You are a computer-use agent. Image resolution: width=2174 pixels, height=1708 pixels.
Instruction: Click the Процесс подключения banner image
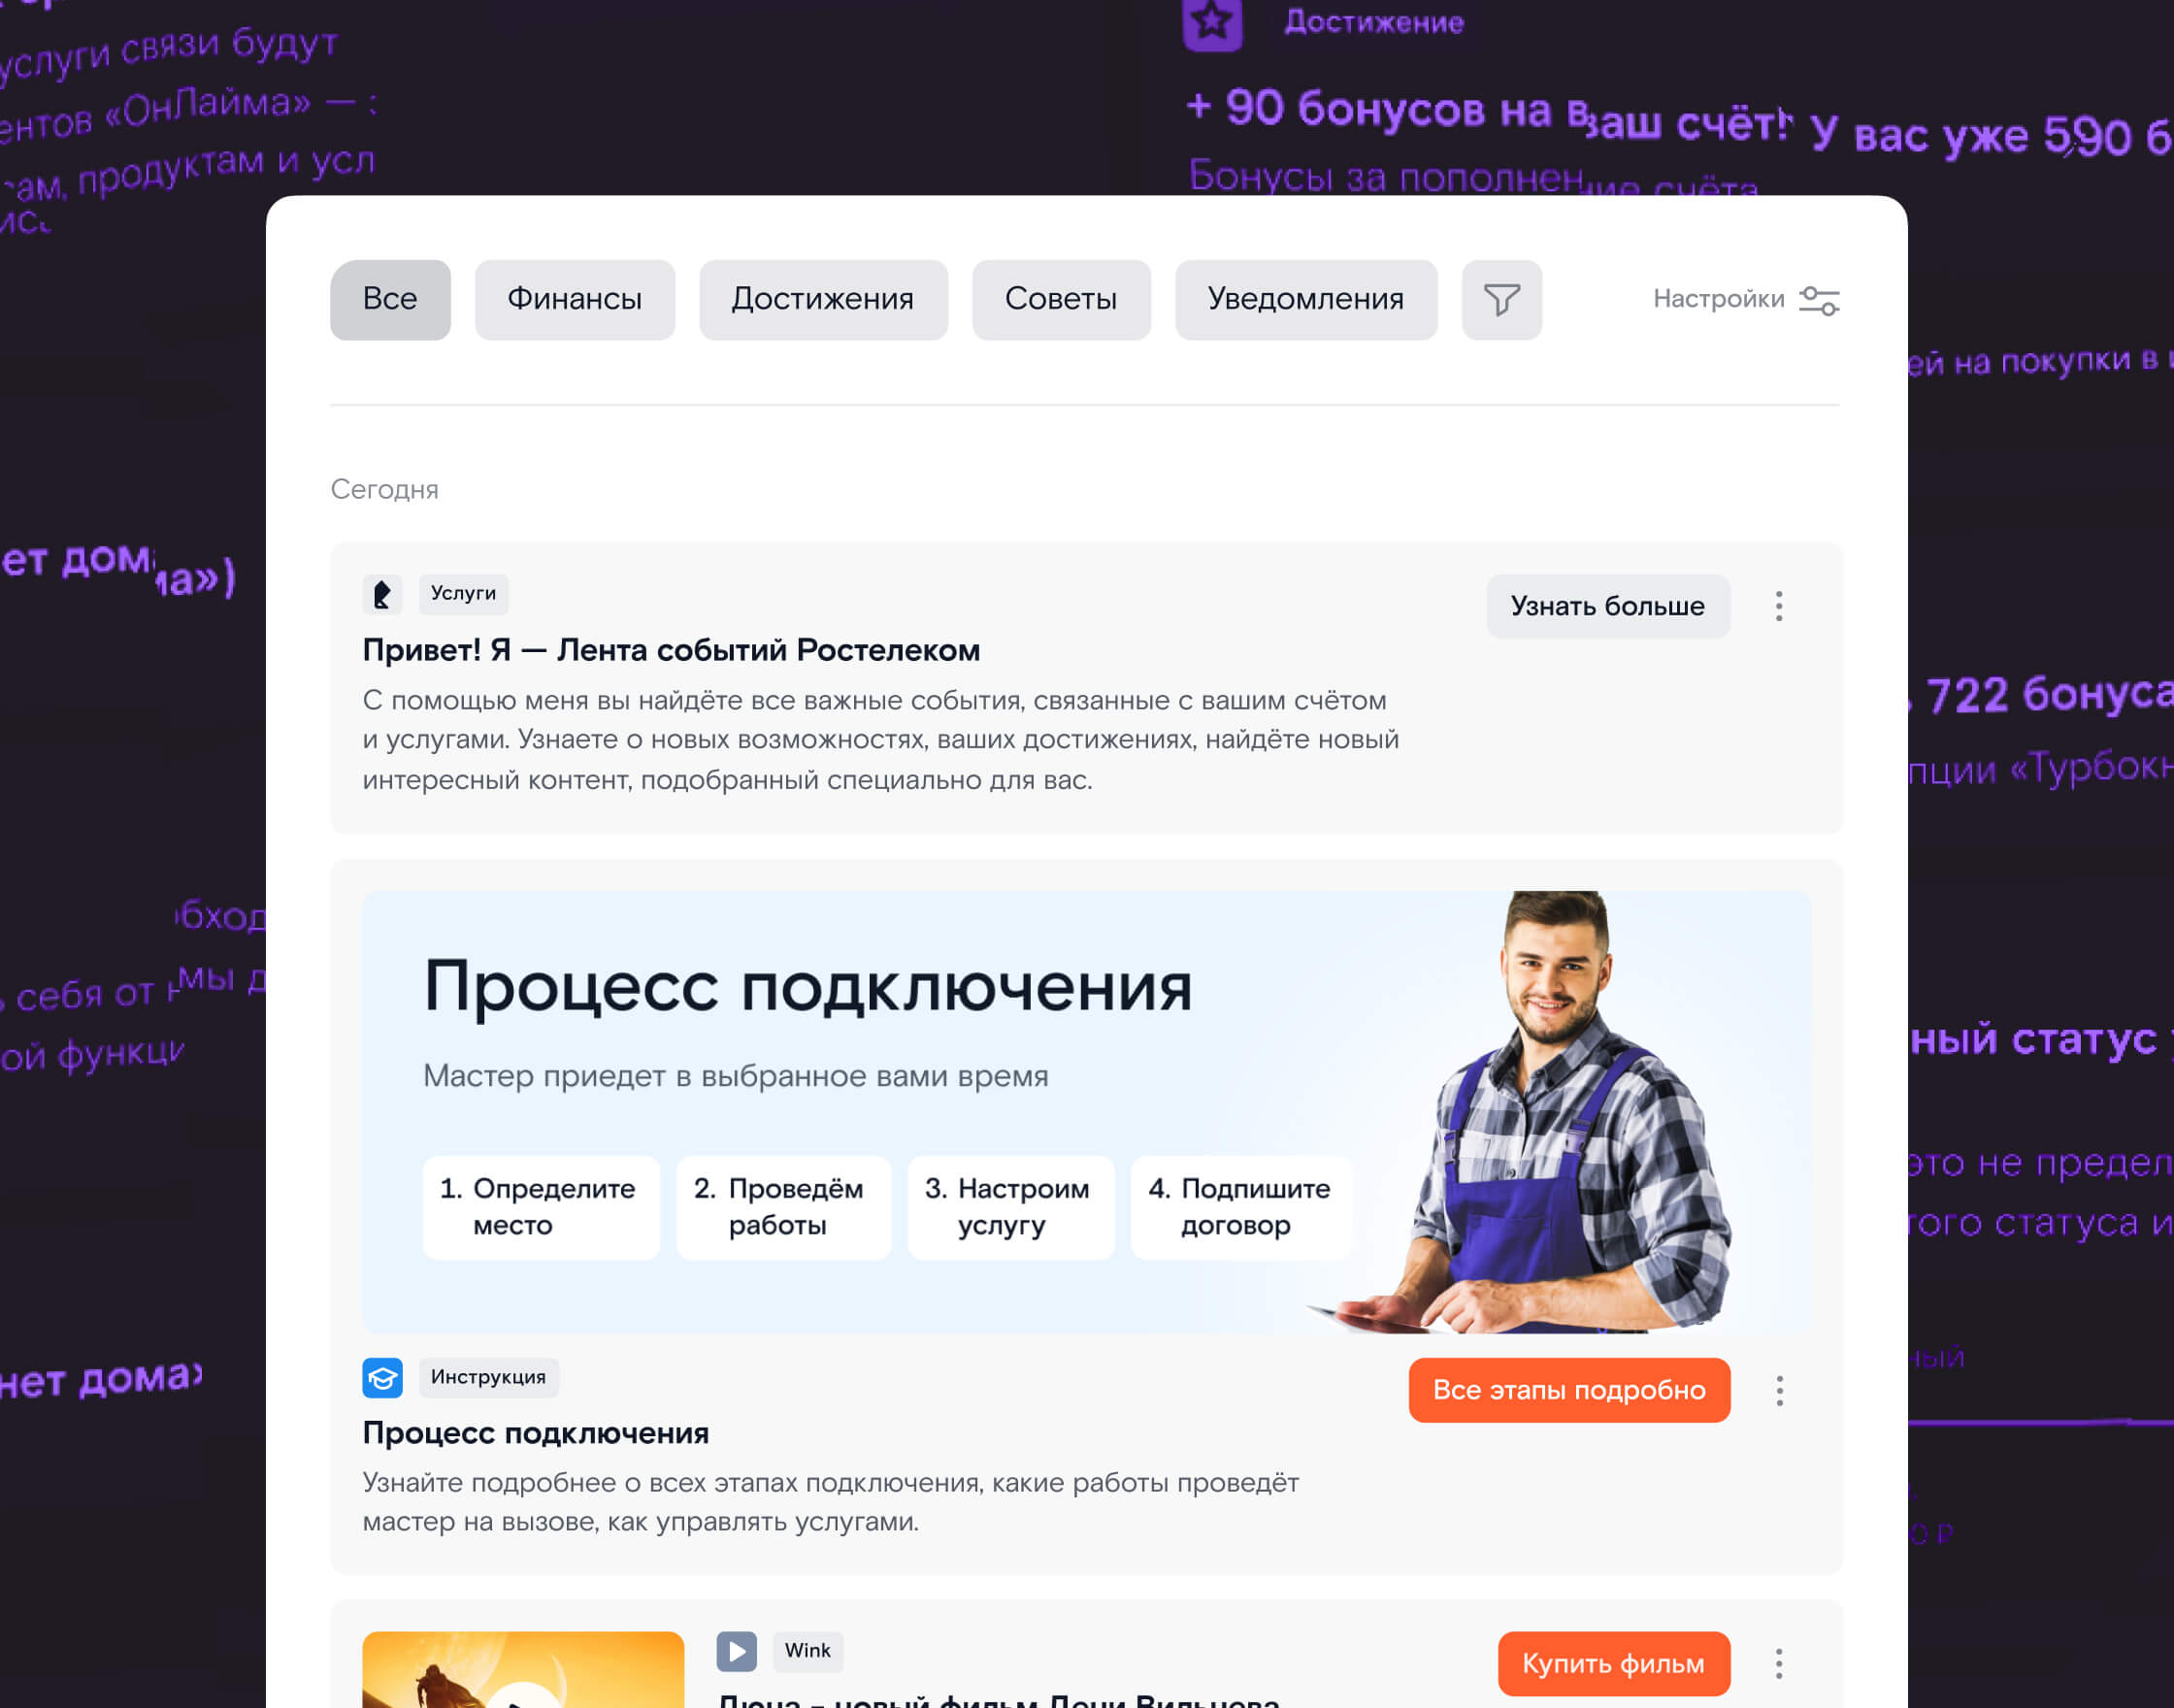(1087, 1111)
